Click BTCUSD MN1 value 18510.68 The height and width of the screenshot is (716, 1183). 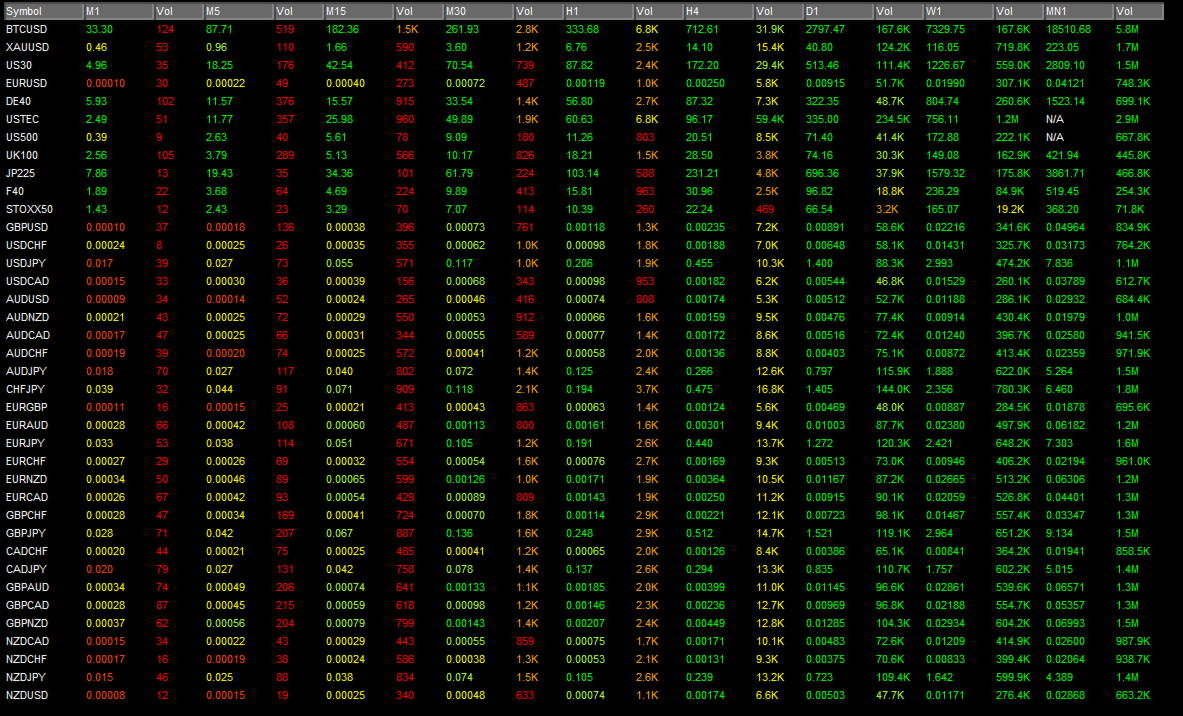coord(1068,29)
